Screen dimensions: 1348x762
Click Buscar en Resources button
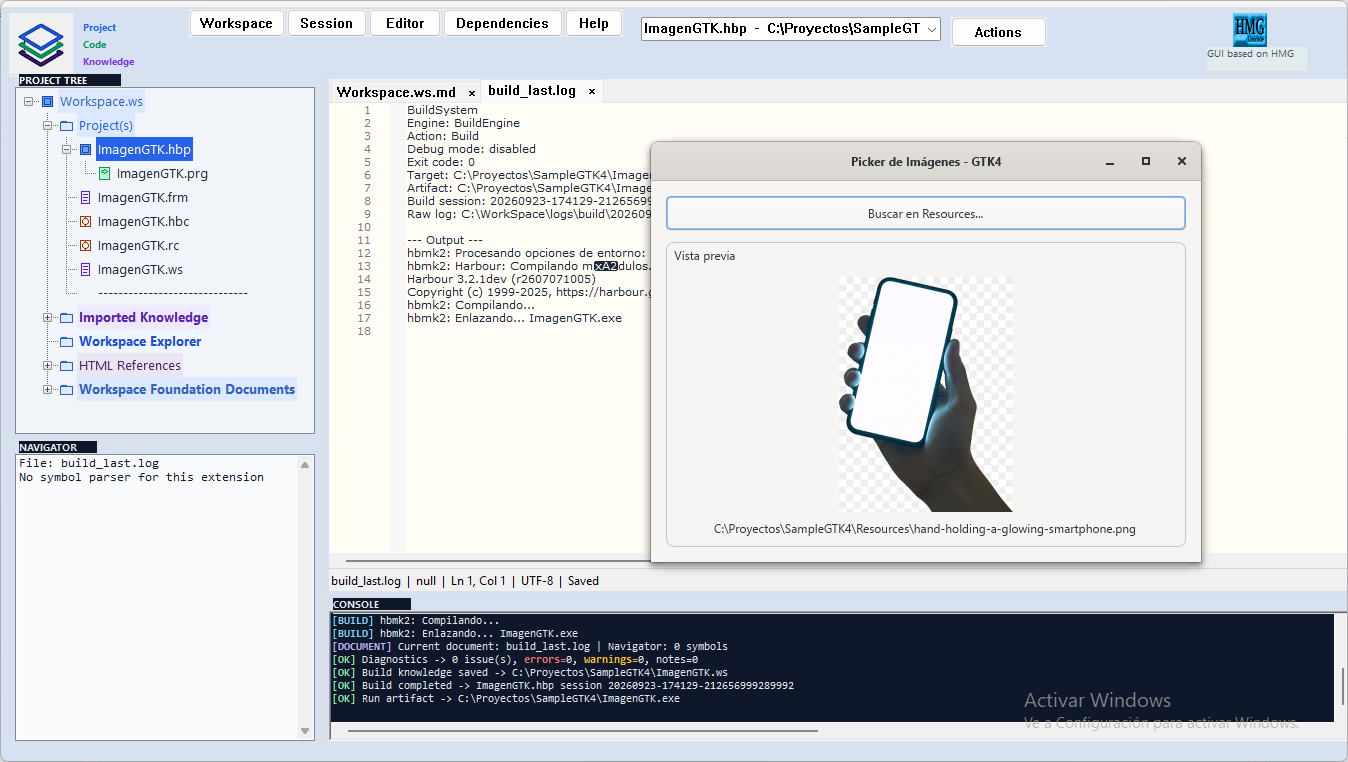925,213
